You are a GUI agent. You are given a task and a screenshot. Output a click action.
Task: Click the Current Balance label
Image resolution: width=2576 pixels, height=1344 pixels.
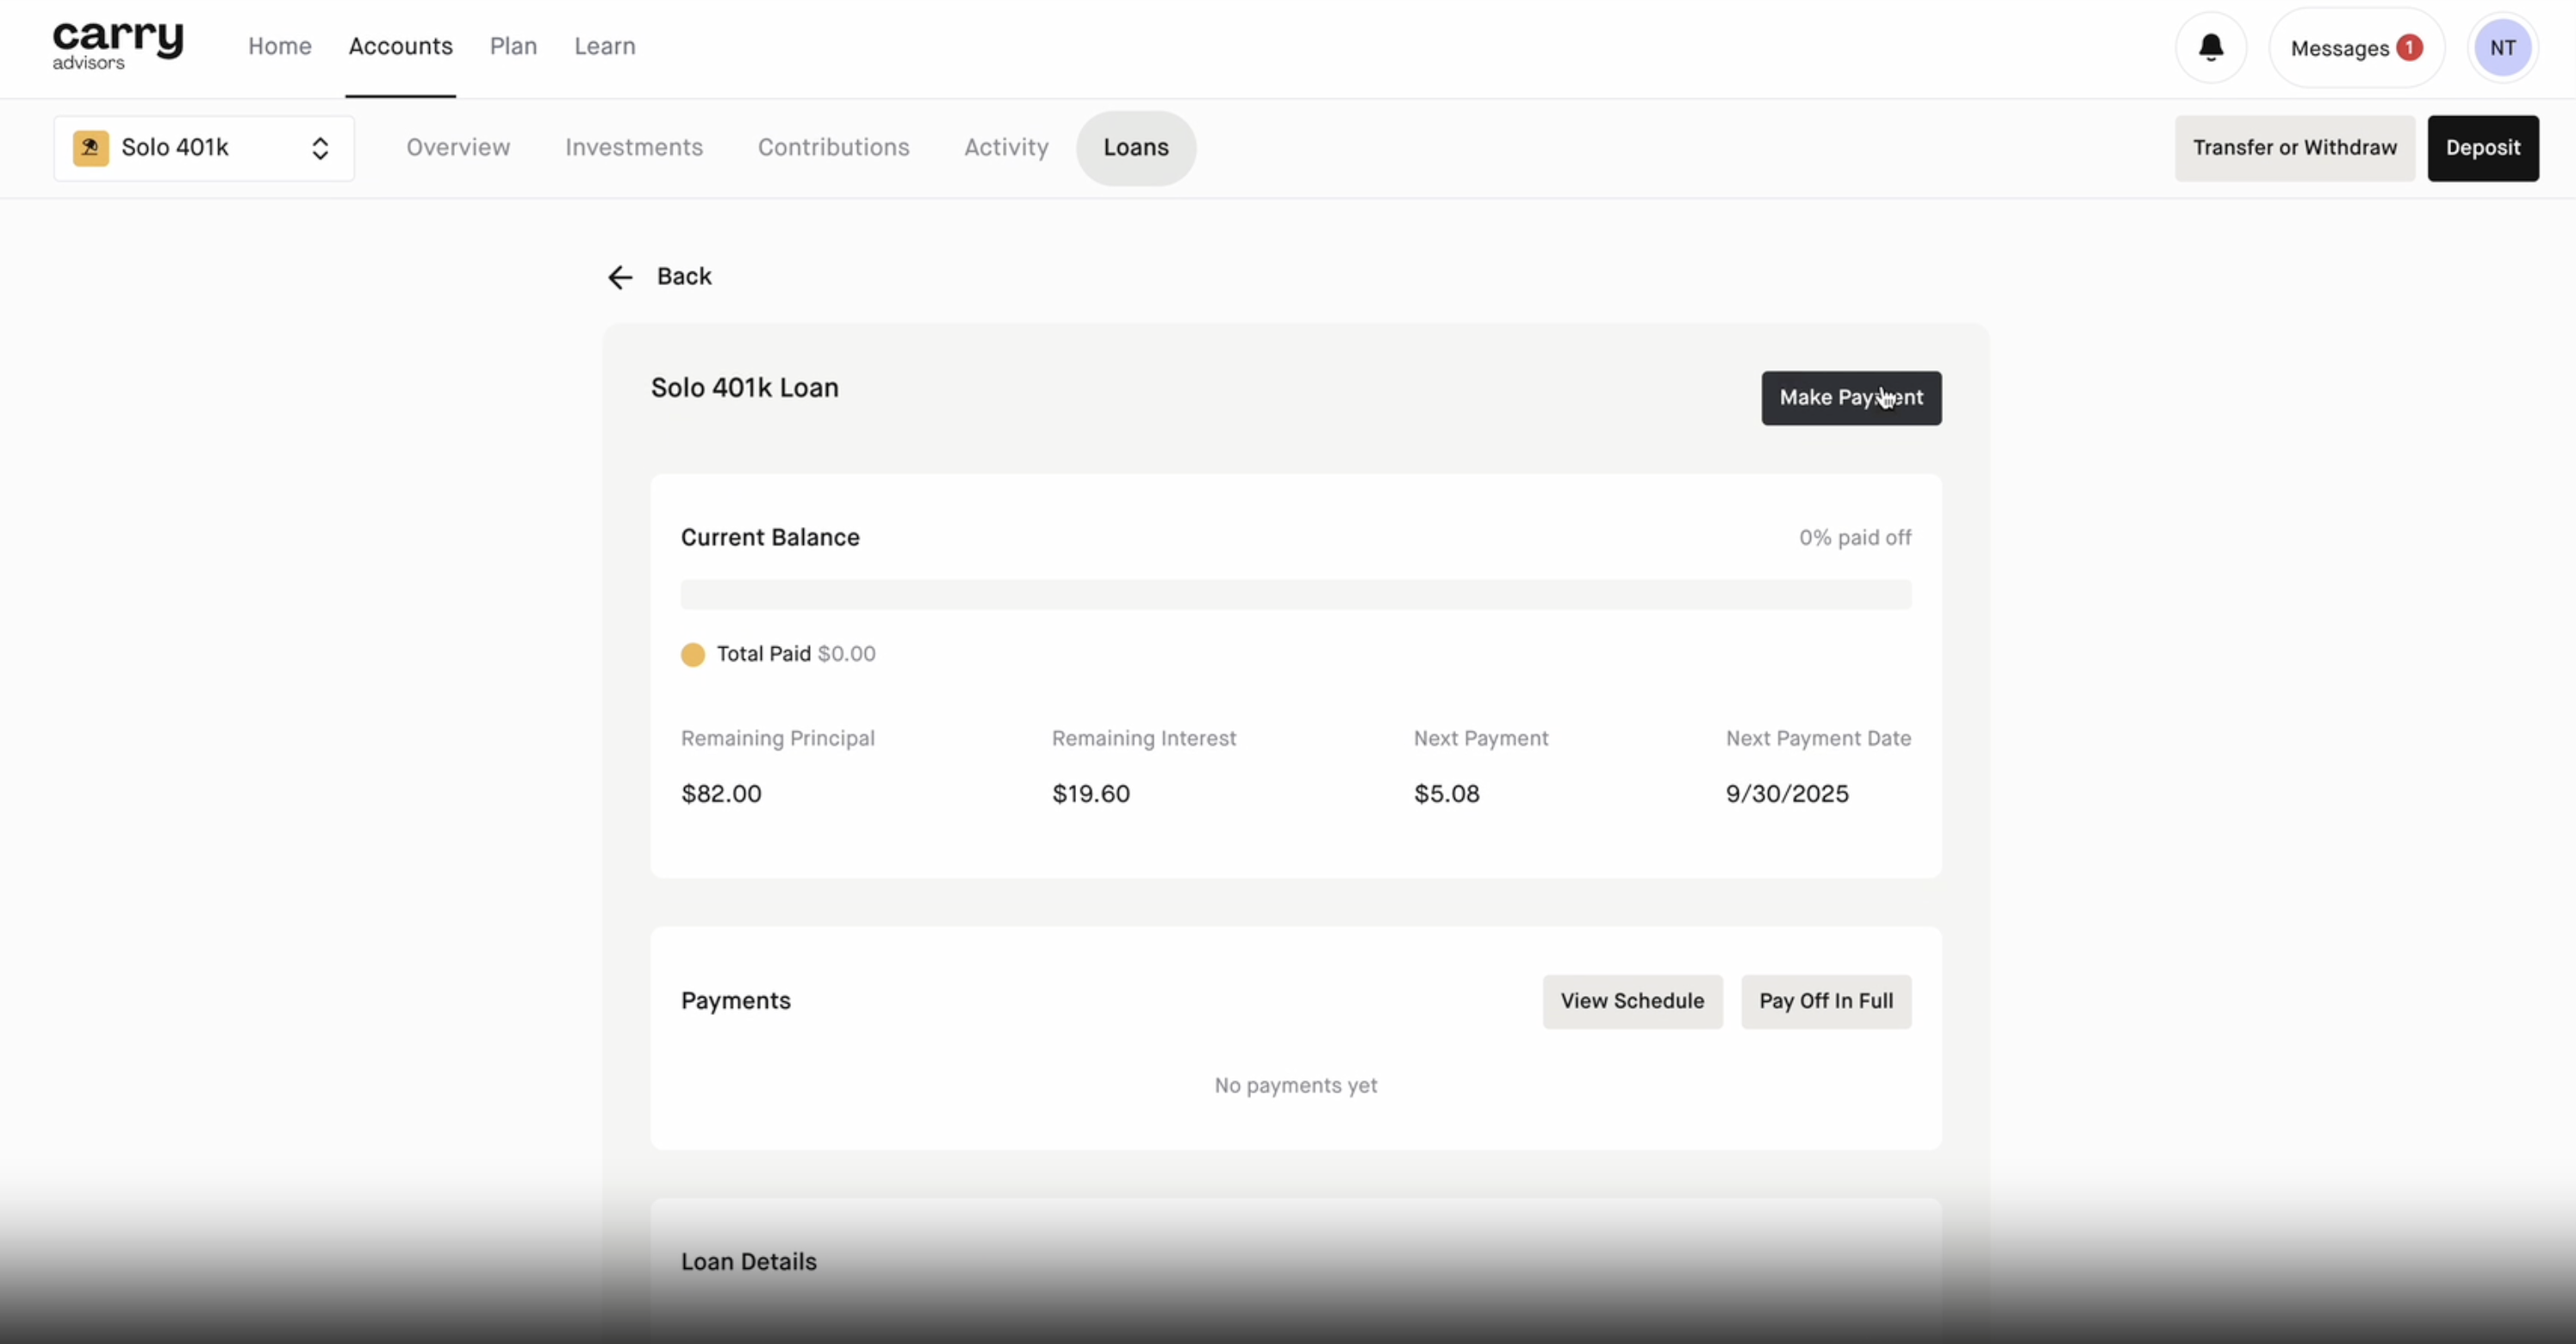coord(770,537)
